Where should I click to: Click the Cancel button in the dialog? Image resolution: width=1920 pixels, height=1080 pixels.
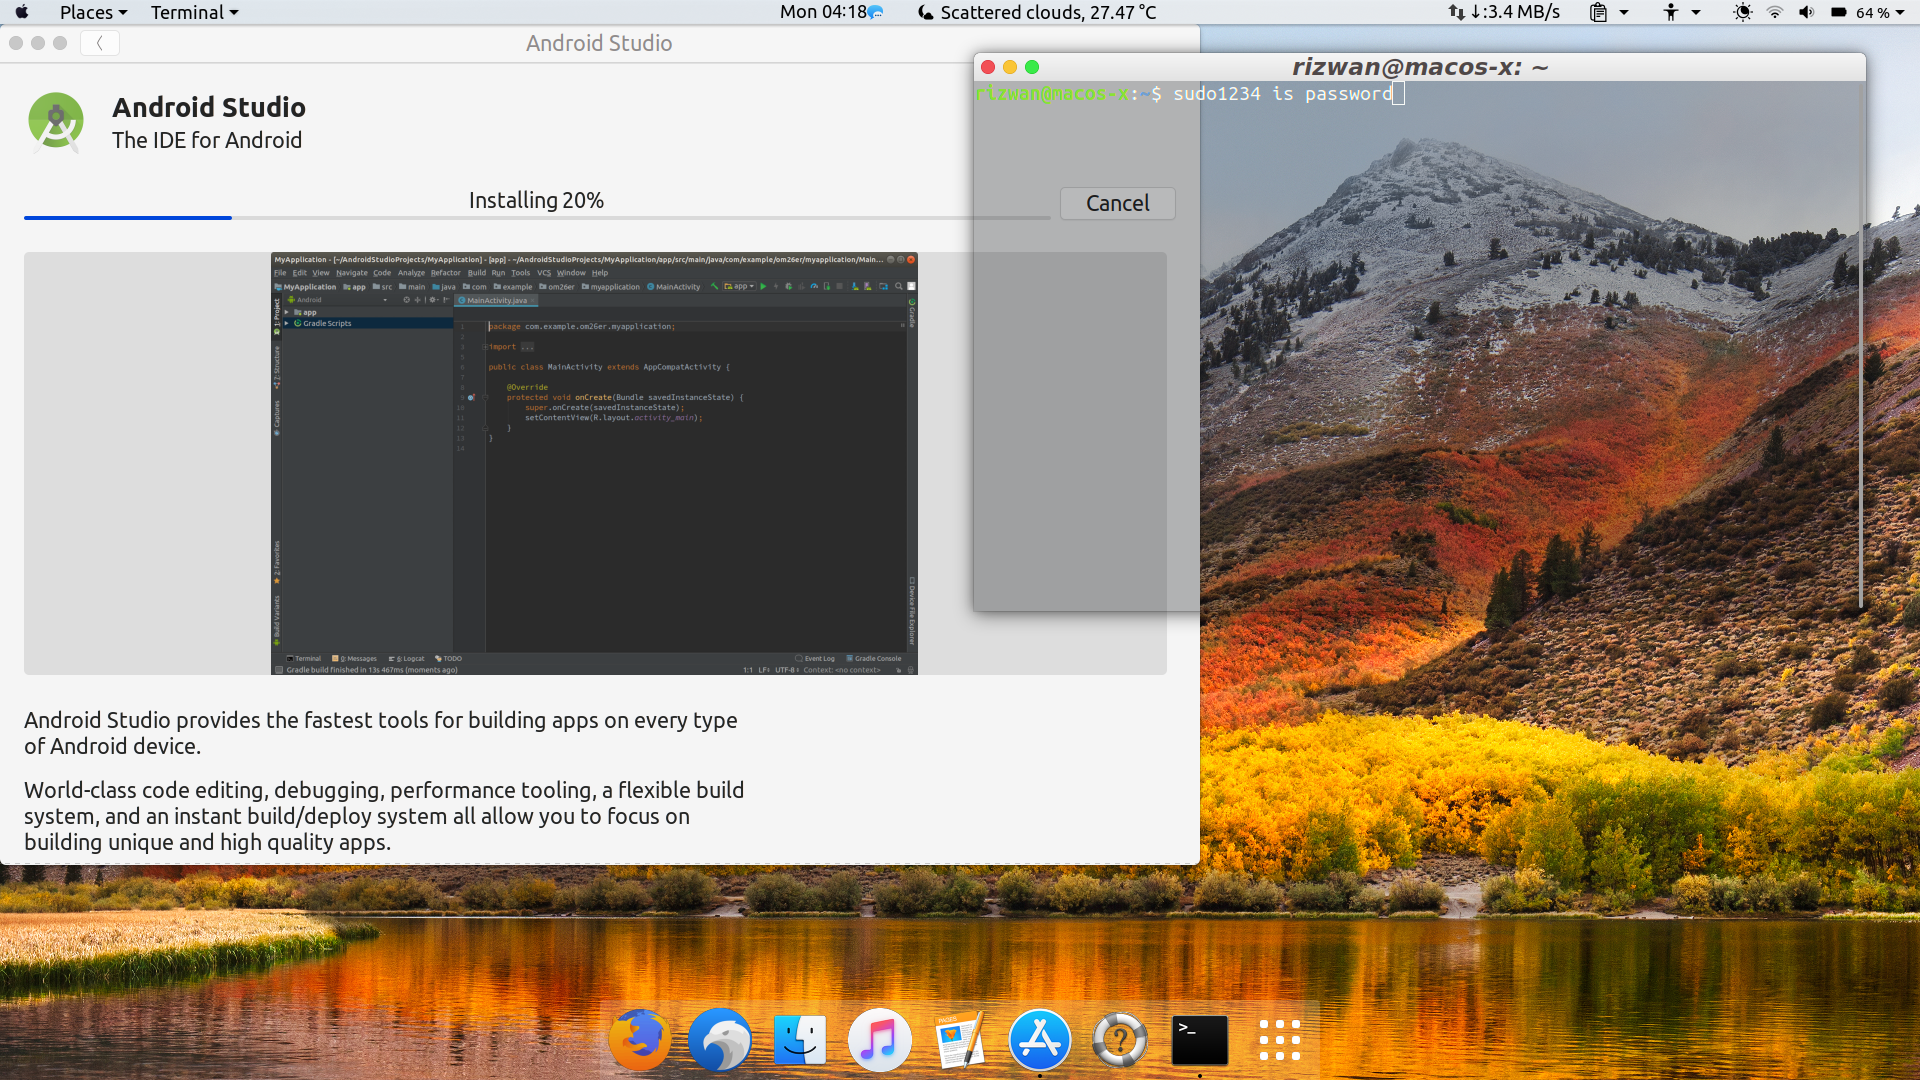click(x=1117, y=203)
